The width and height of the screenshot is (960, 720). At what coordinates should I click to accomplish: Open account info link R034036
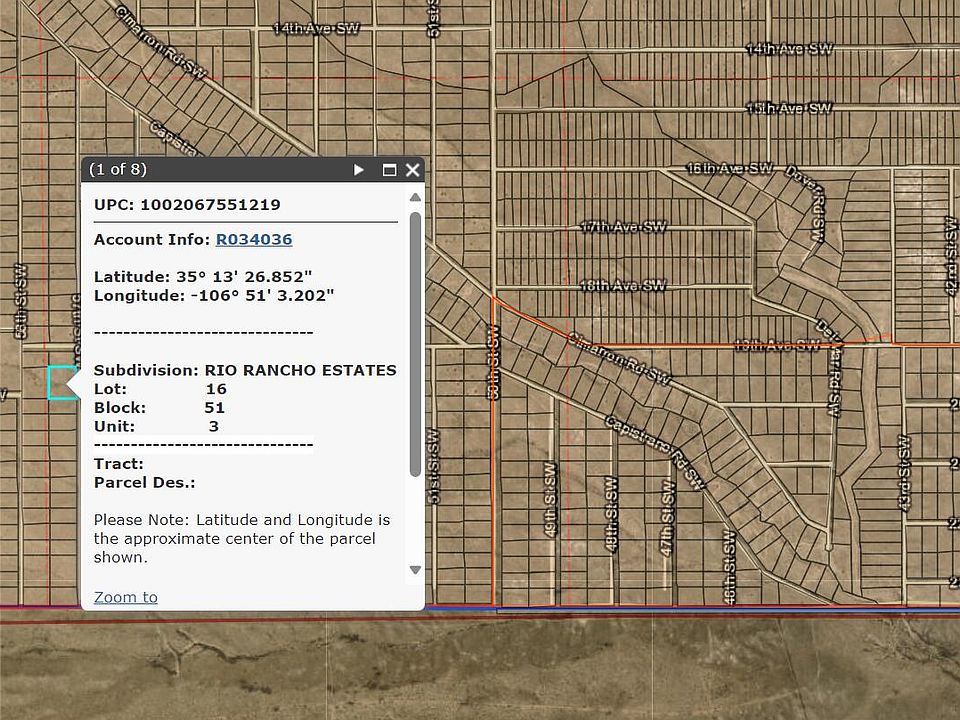[x=254, y=239]
